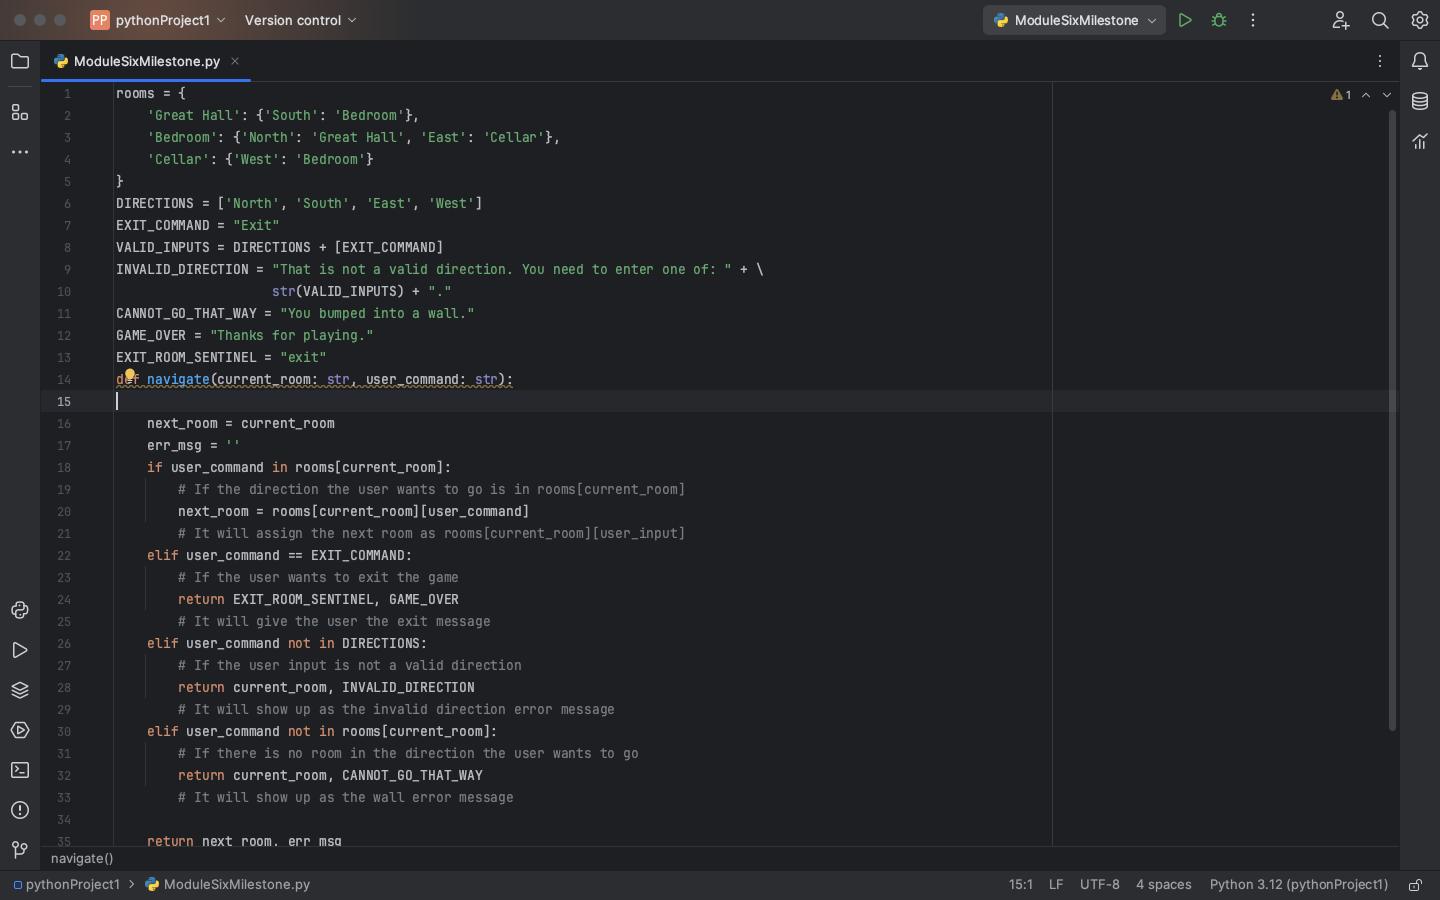Screen dimensions: 1440x900
Task: Change file encoding via UTF-8 widget
Action: (1099, 885)
